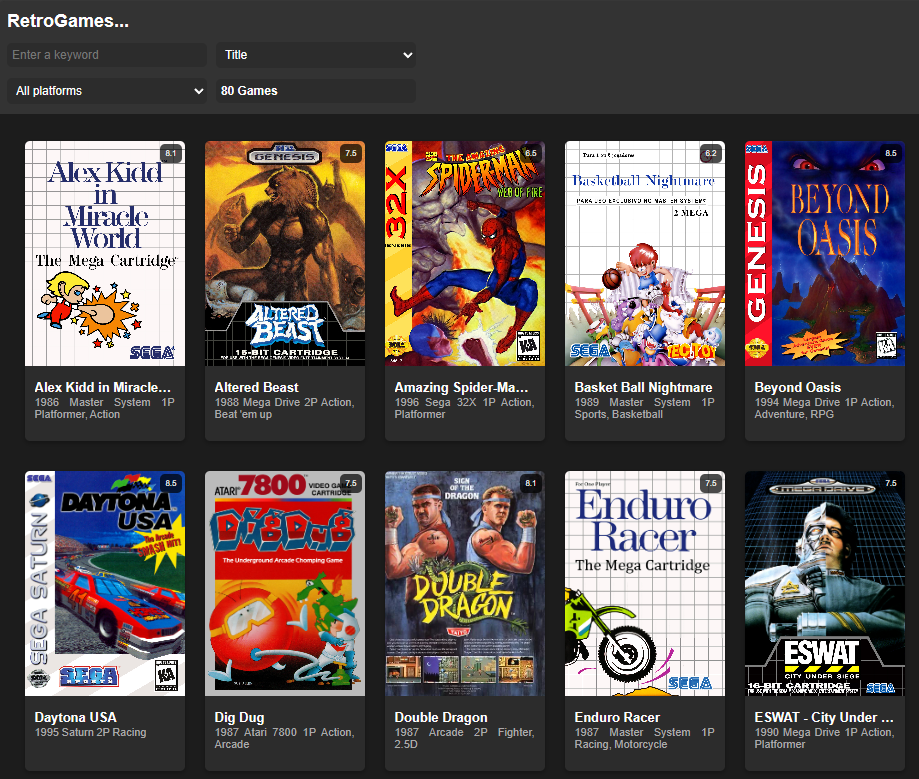Click the Amazing Spider-Man cover art
Screen dimensions: 919x779
464,253
